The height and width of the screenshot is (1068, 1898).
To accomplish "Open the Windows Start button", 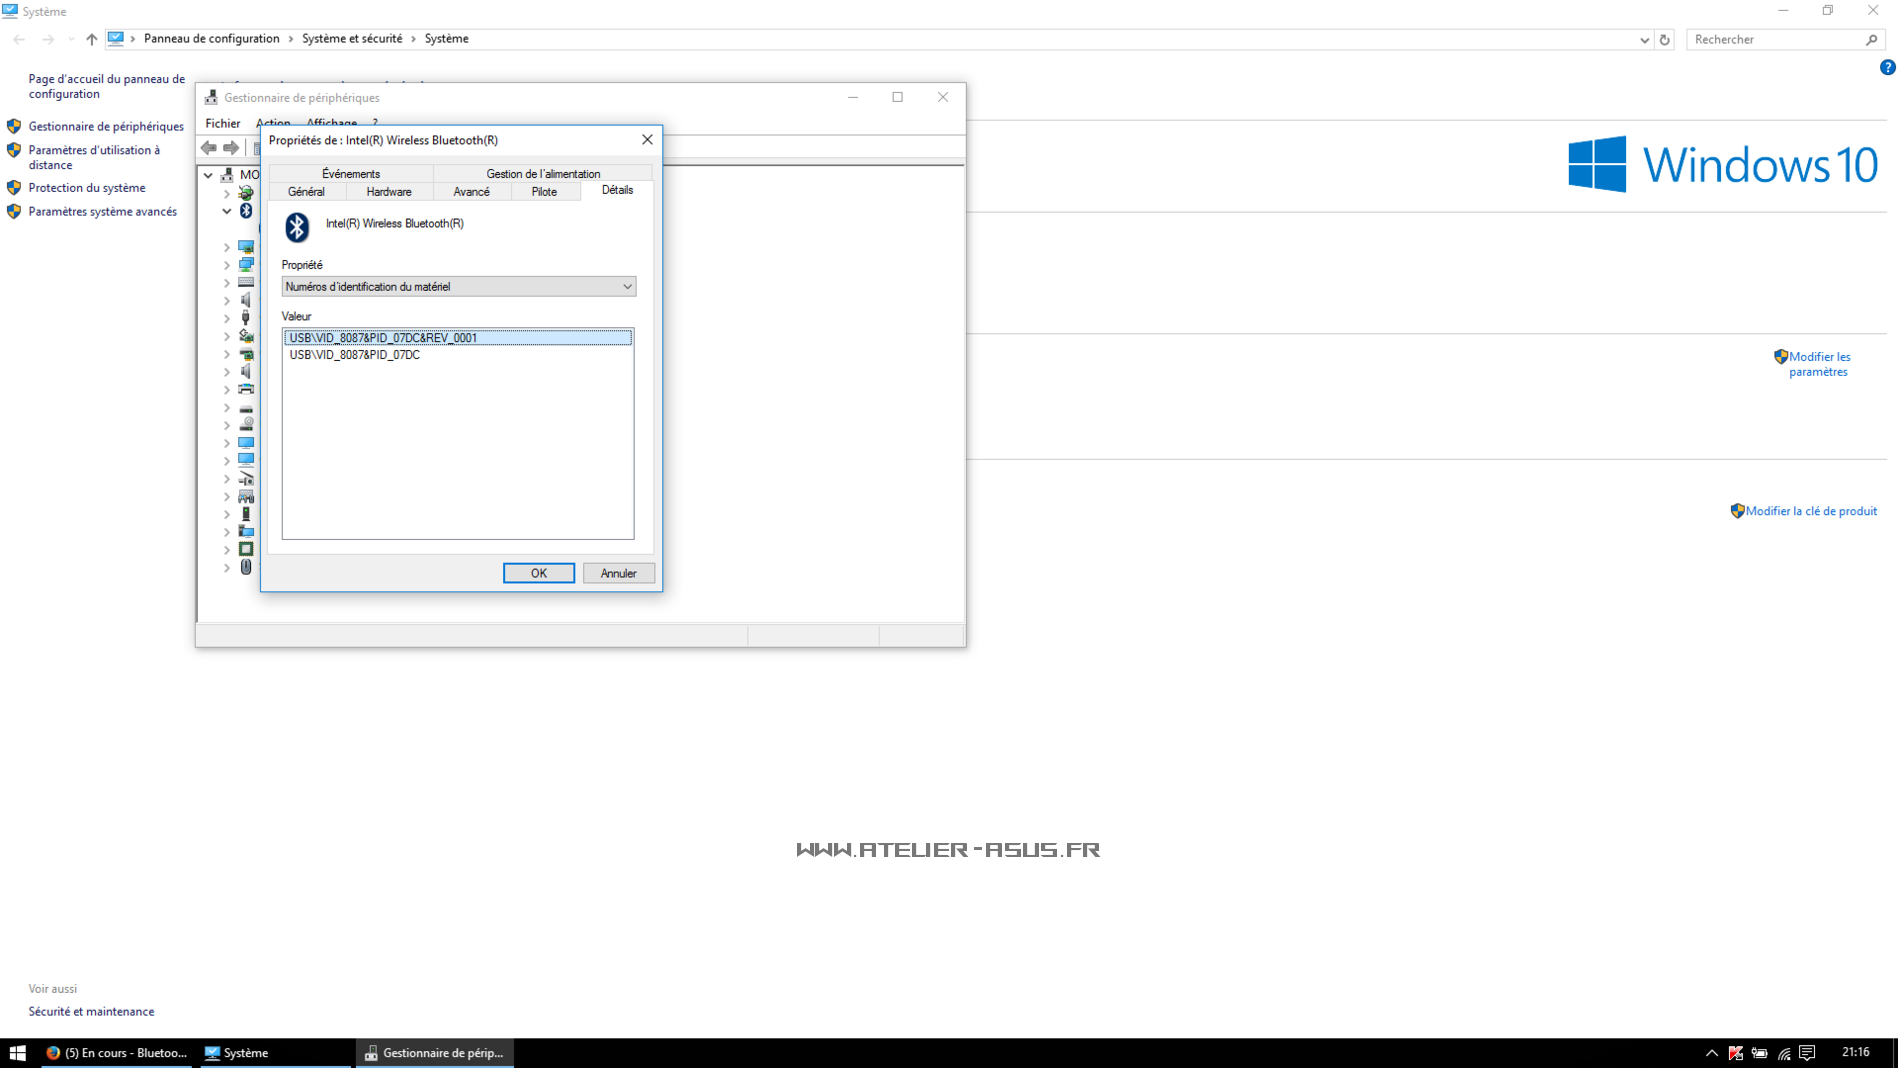I will 17,1053.
